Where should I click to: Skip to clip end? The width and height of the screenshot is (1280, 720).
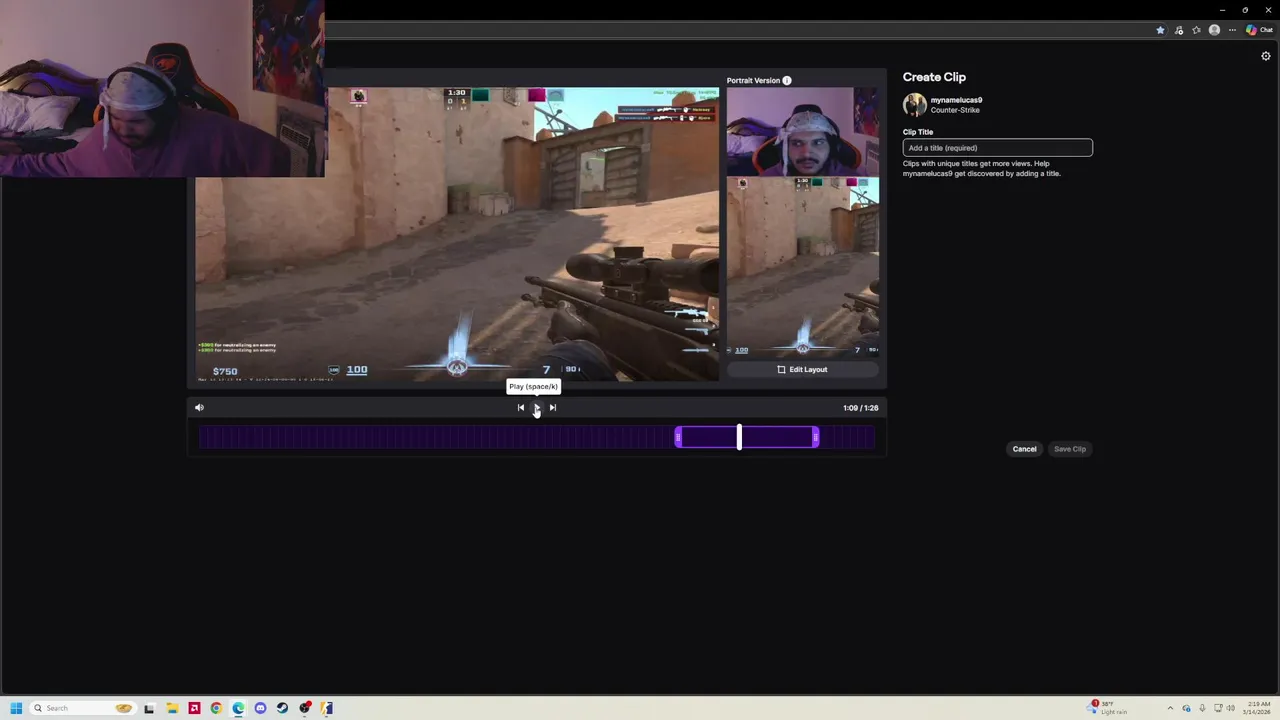(x=552, y=408)
